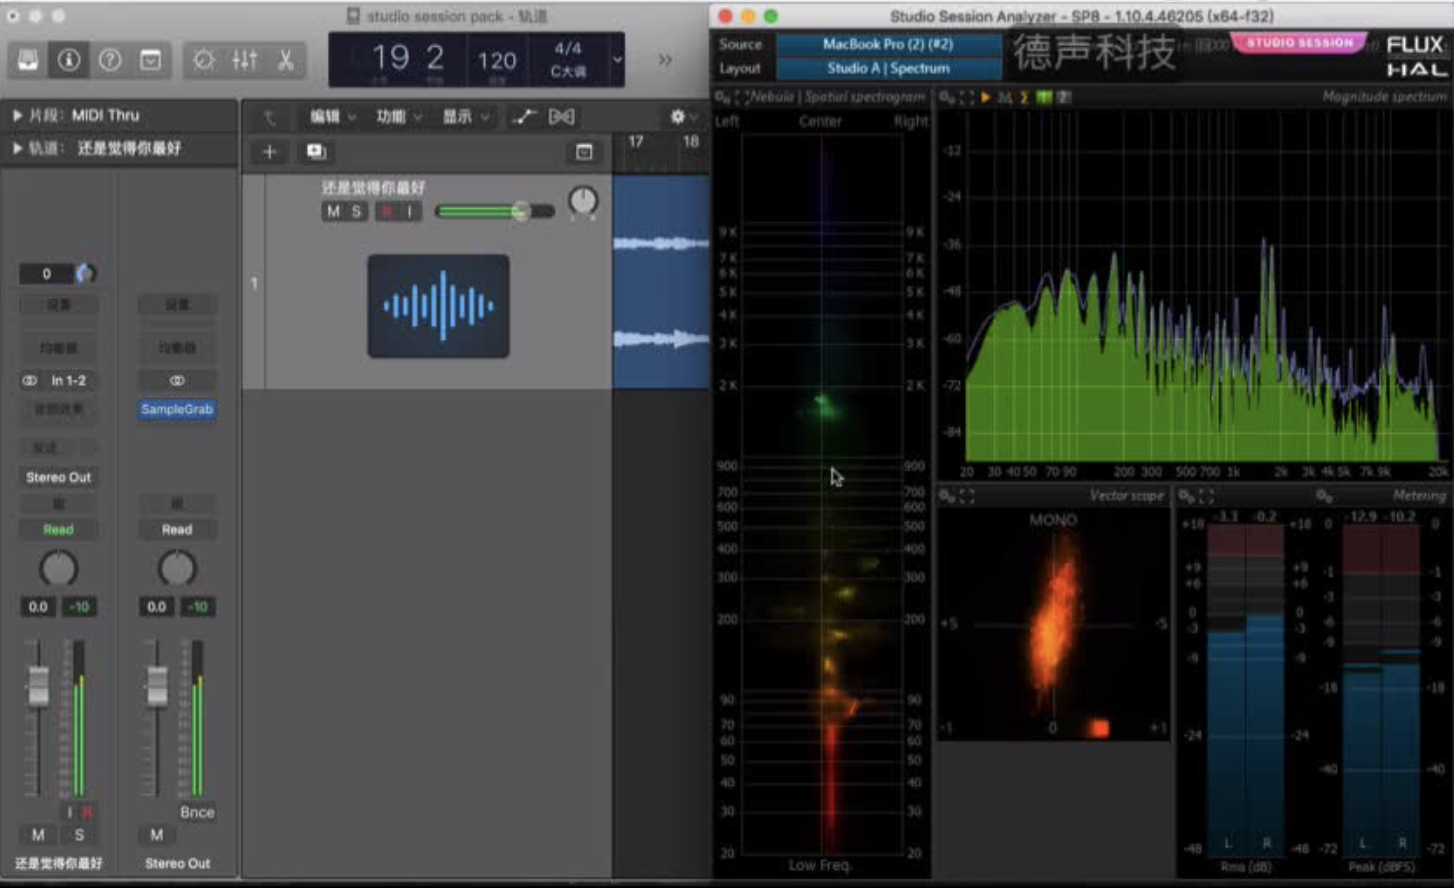Toggle stereo link icon beside In 1-2

[x=30, y=381]
